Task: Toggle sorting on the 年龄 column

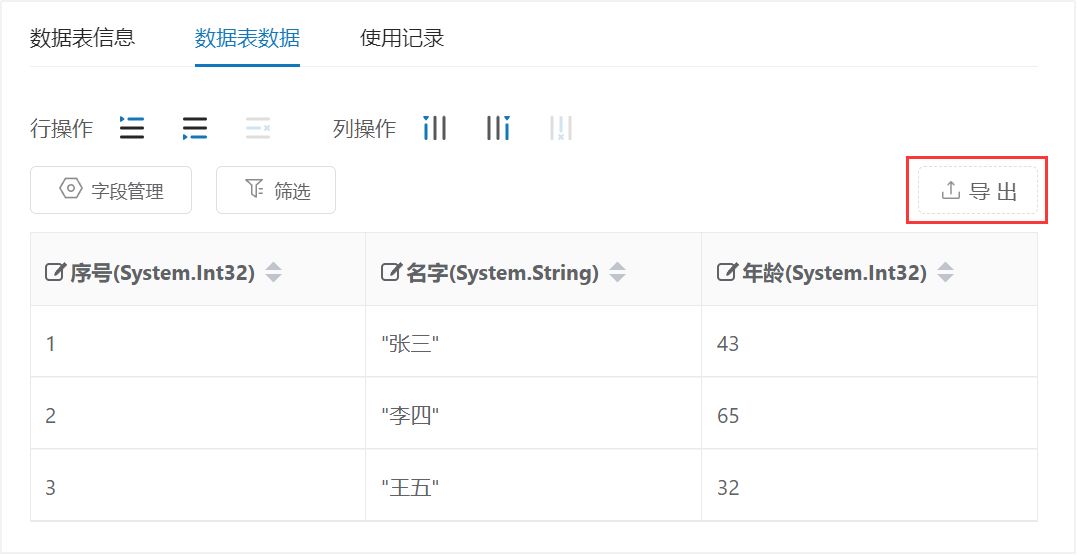Action: 945,272
